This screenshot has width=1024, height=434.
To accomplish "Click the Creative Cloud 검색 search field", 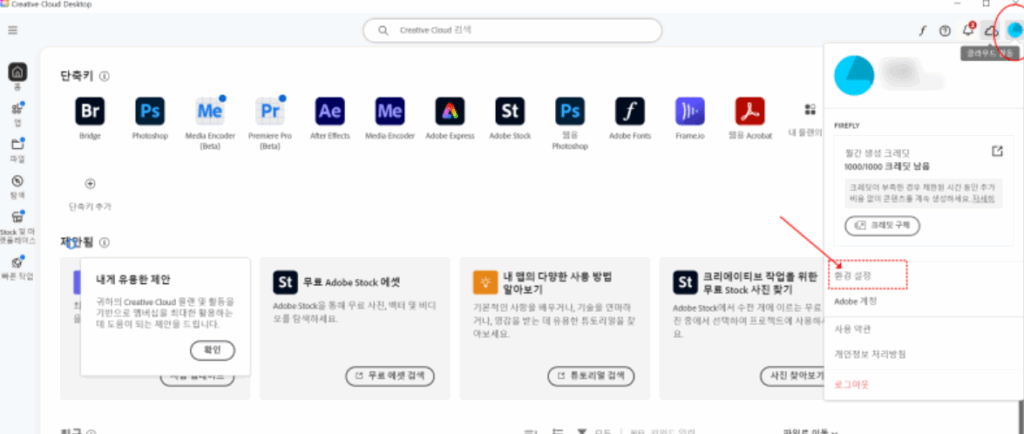I will 513,30.
